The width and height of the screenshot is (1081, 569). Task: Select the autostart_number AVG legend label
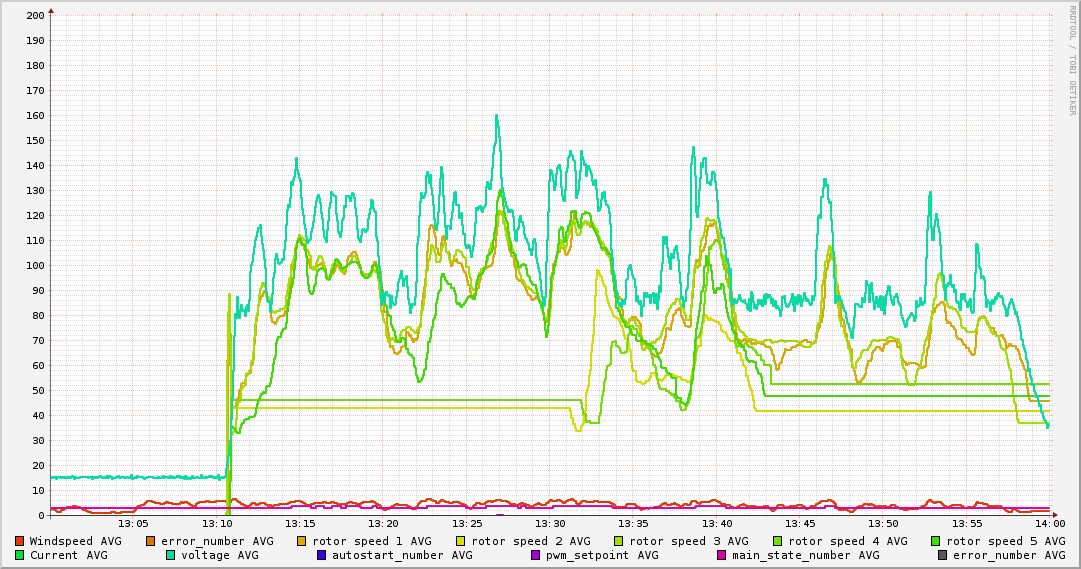coord(403,555)
